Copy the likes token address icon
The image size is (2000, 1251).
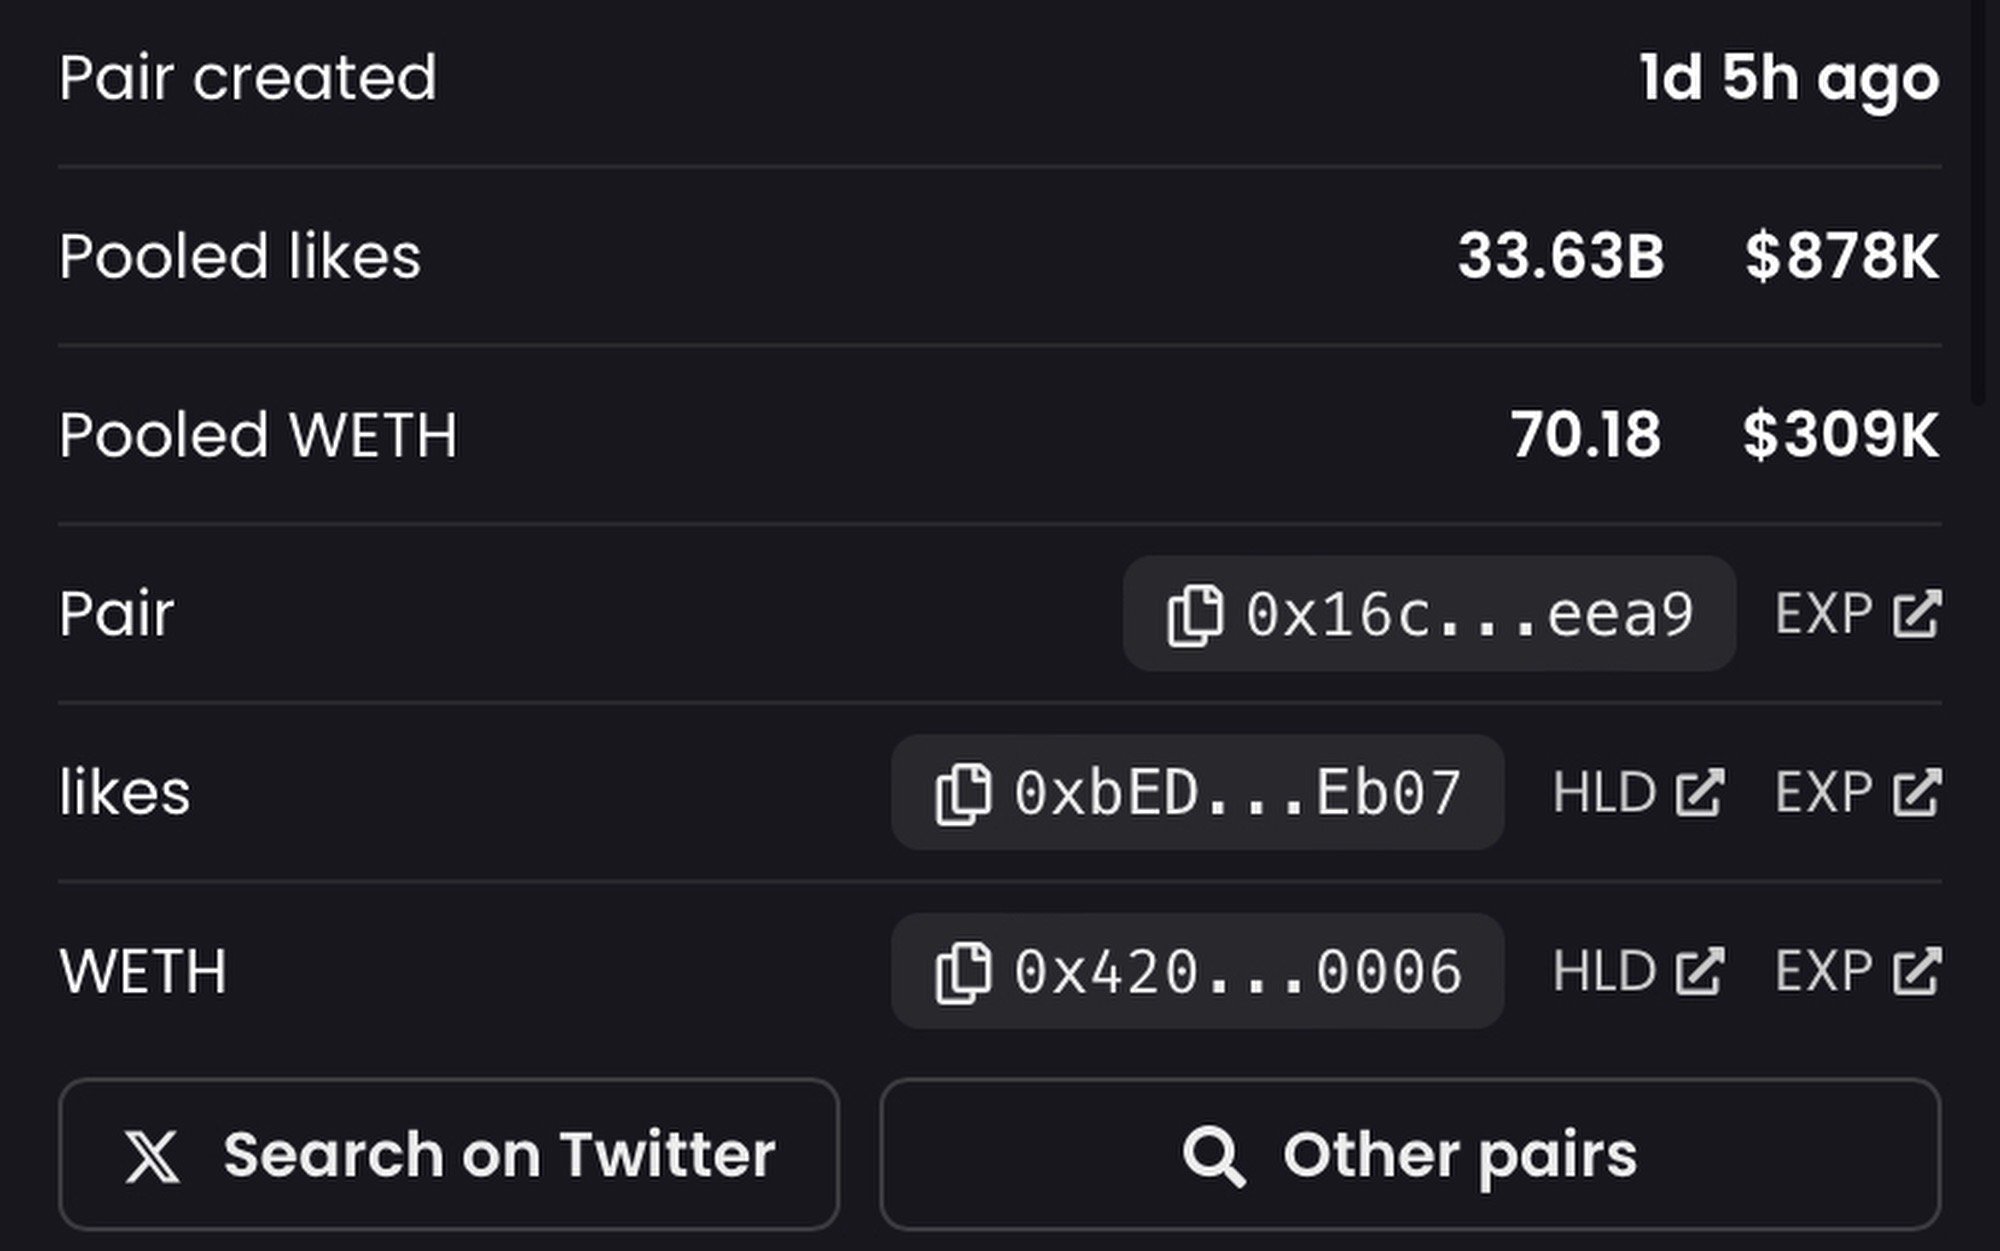pos(963,794)
